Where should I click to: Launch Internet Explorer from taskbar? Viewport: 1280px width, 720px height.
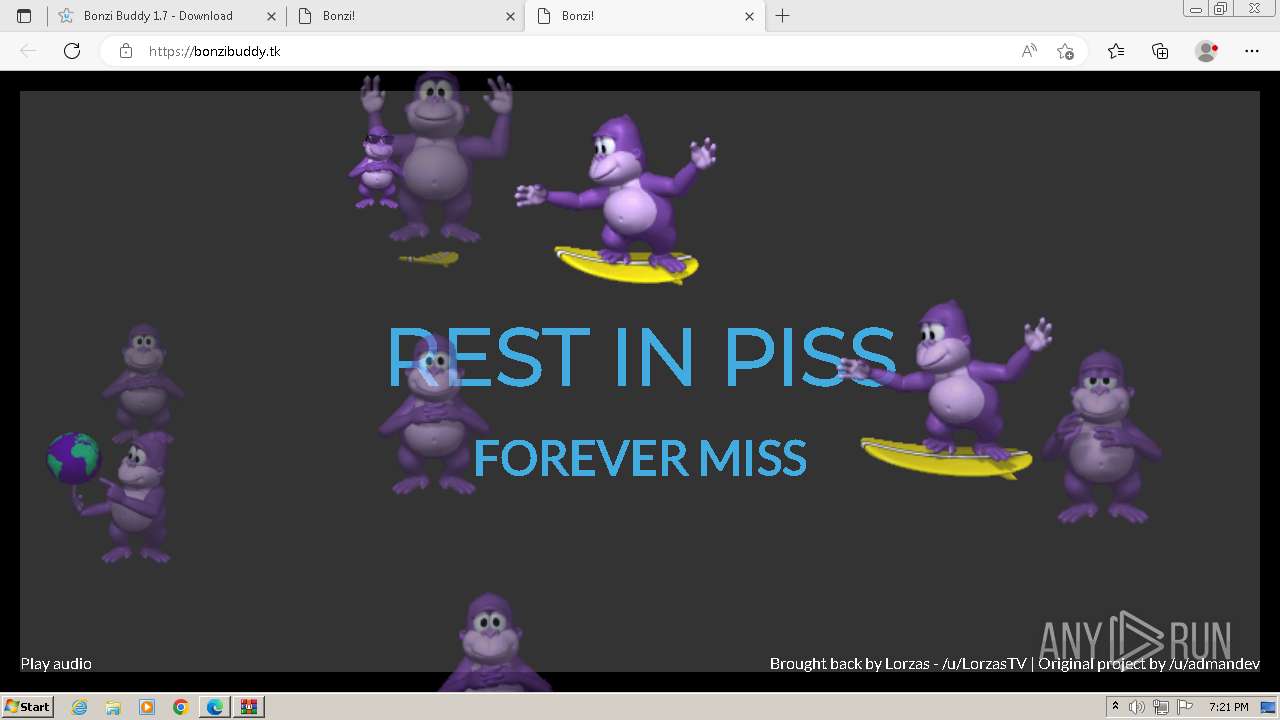click(79, 707)
